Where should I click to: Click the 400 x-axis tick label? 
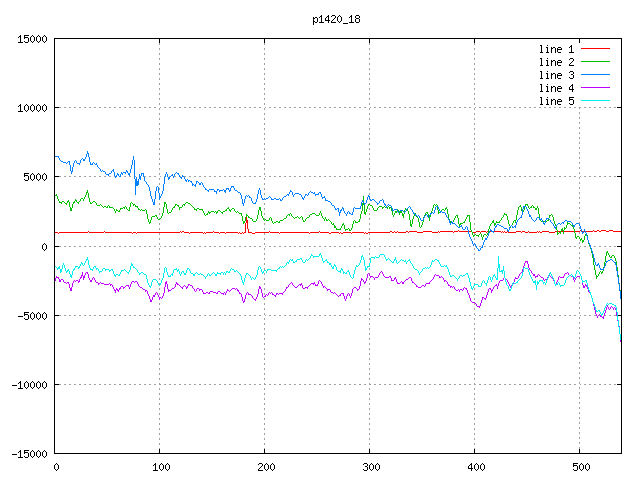point(474,466)
